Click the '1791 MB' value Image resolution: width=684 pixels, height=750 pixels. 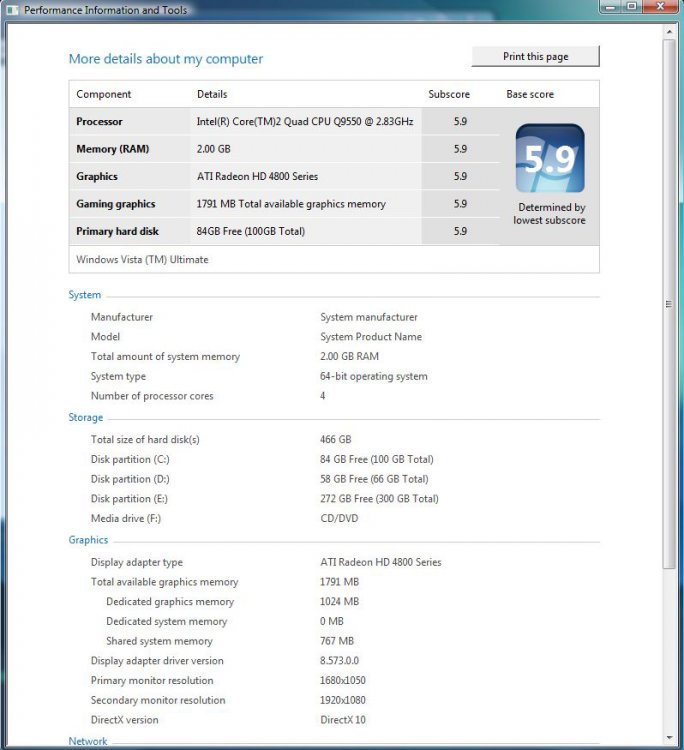pyautogui.click(x=339, y=582)
